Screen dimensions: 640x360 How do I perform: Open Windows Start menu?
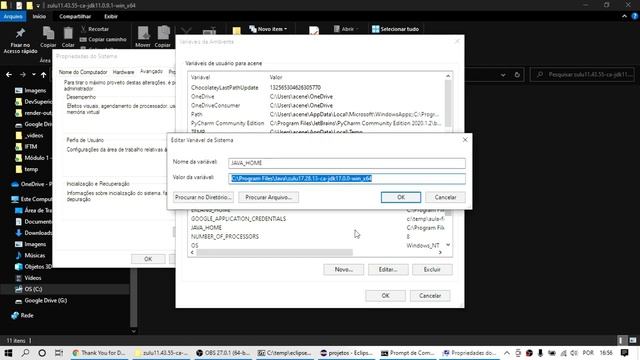point(8,353)
